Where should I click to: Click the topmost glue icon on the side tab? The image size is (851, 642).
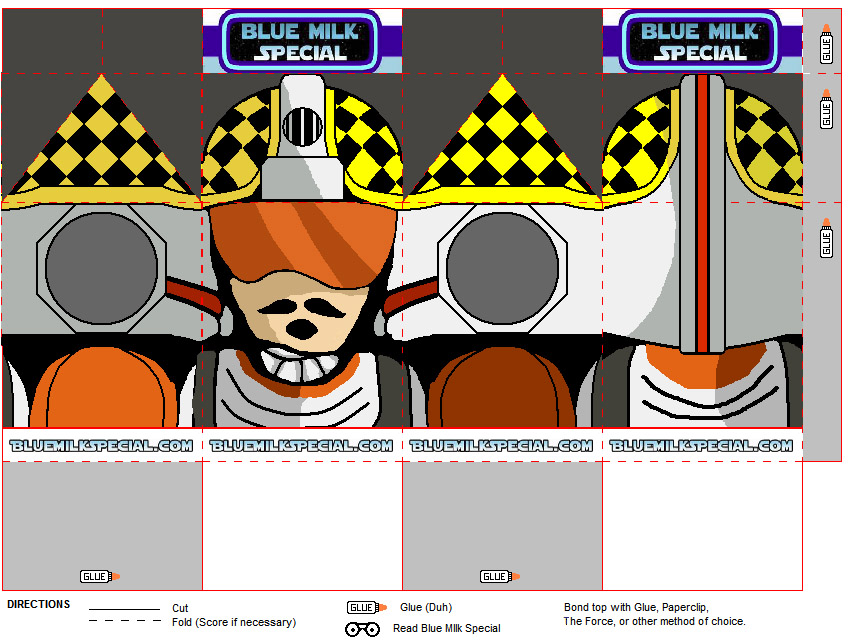[x=826, y=44]
